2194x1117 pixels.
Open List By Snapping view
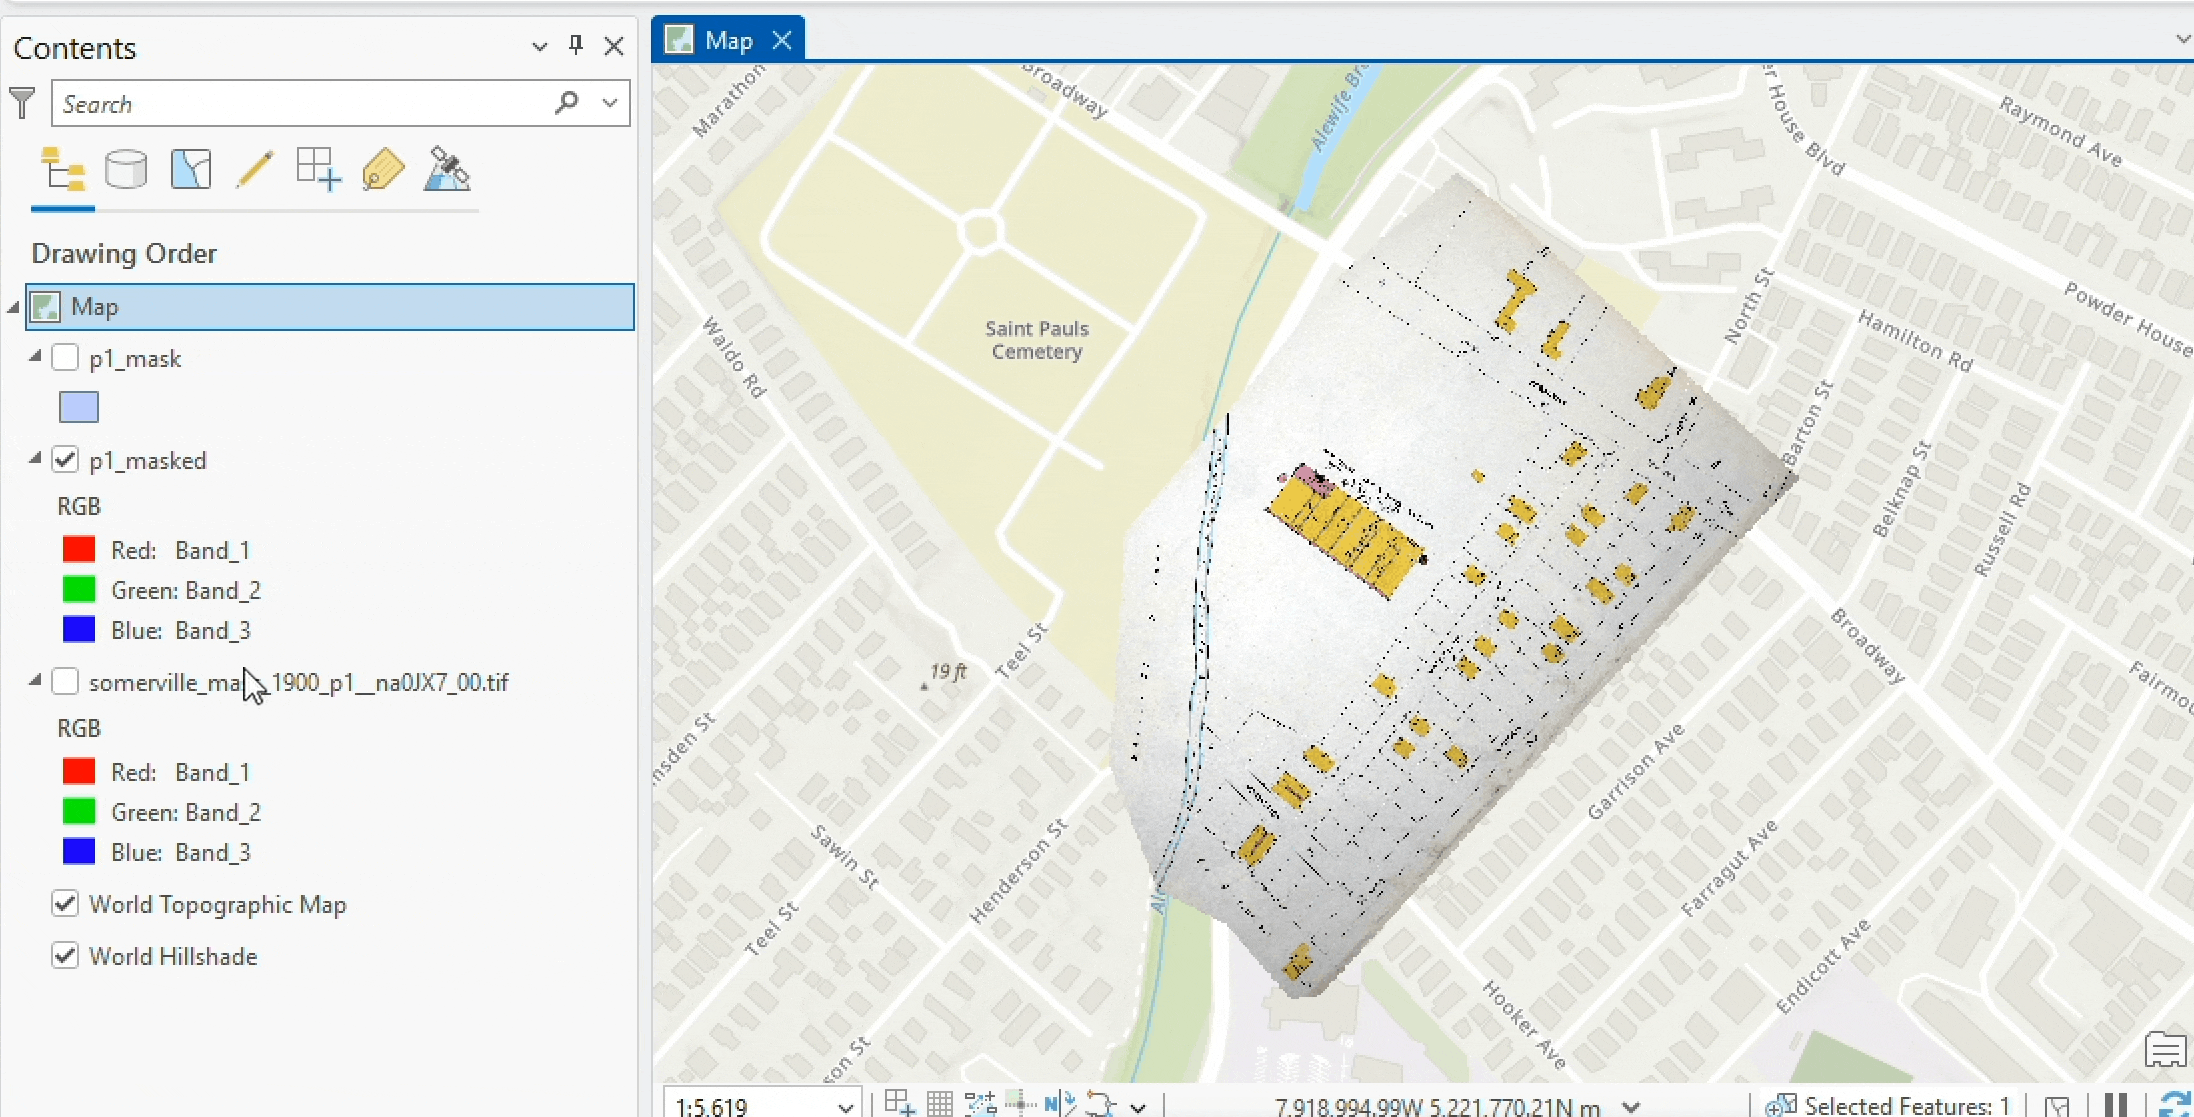click(318, 170)
